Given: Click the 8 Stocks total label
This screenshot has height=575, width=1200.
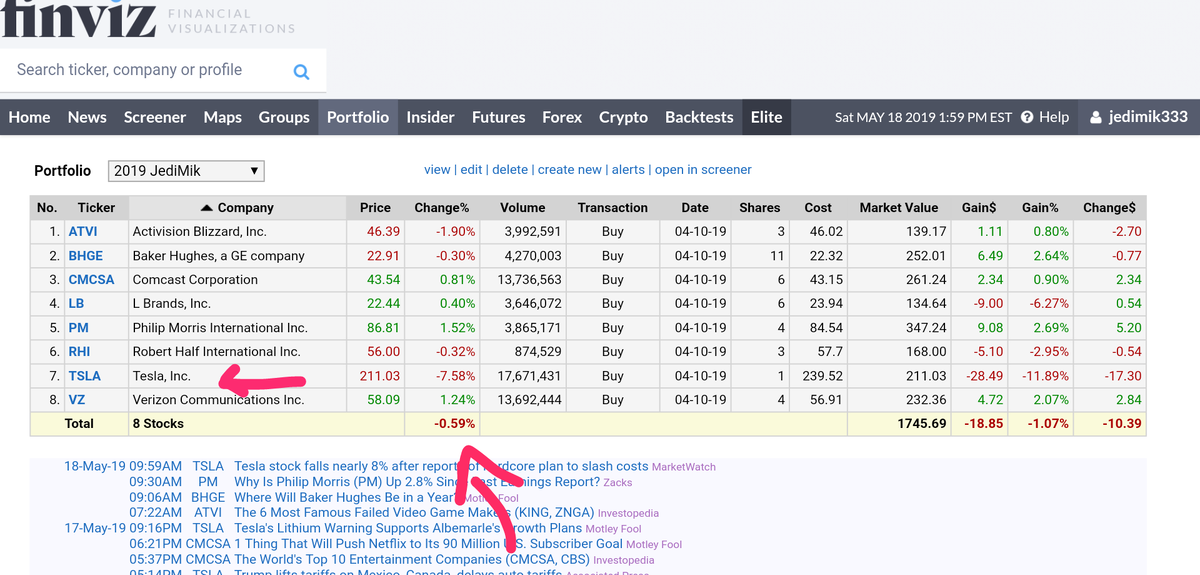Looking at the screenshot, I should click(158, 424).
